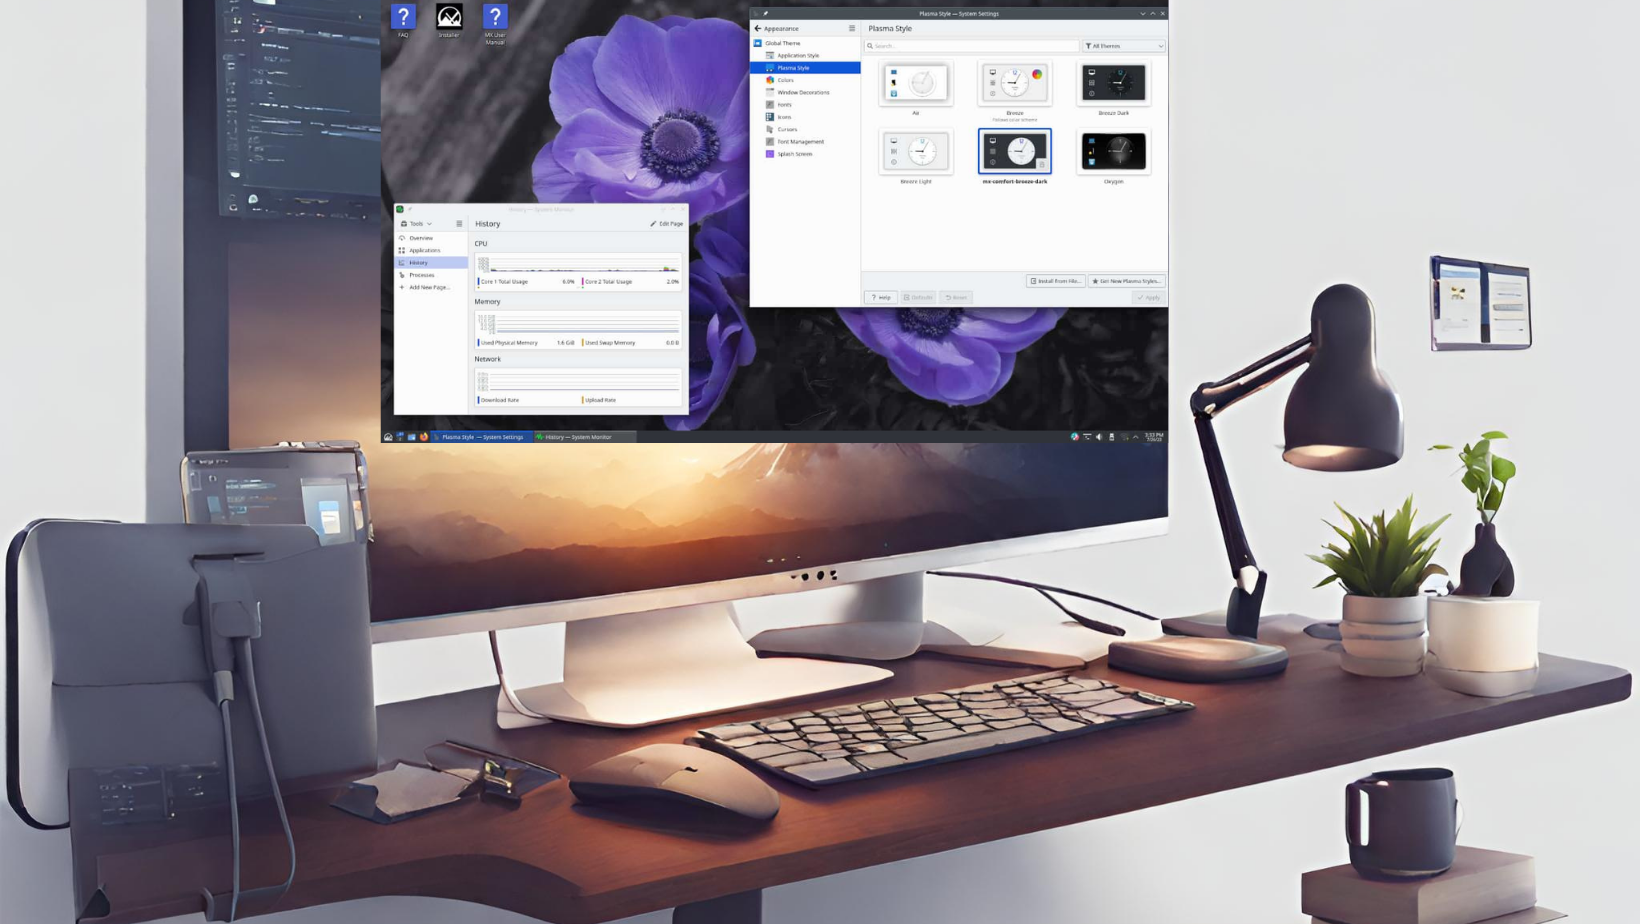1640x924 pixels.
Task: Go back using the Appearance back arrow
Action: click(758, 28)
